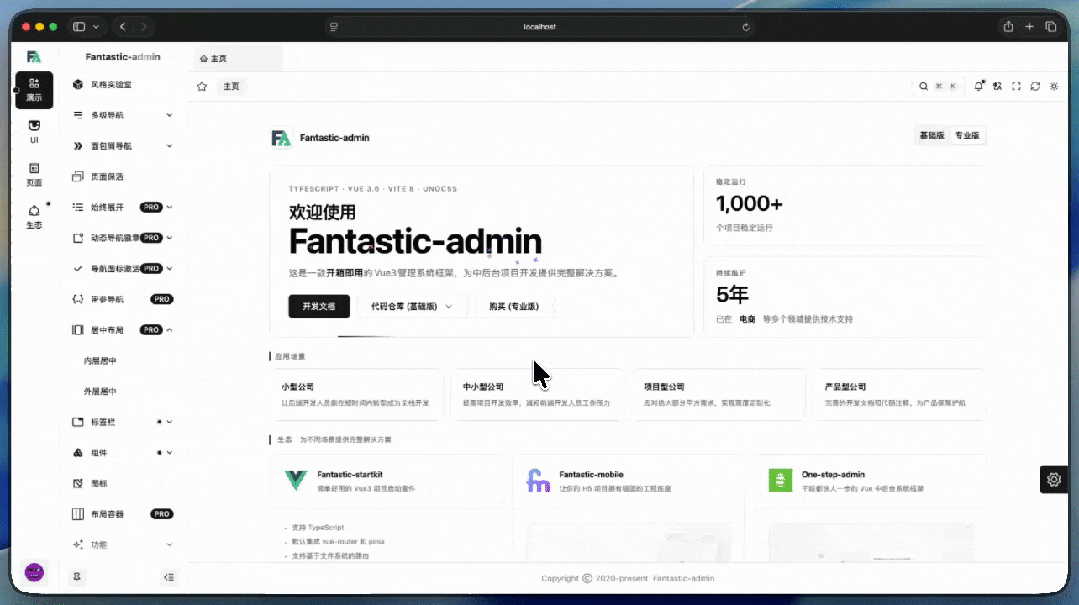
Task: Expand the 面包屑导航 submenu
Action: 122,146
